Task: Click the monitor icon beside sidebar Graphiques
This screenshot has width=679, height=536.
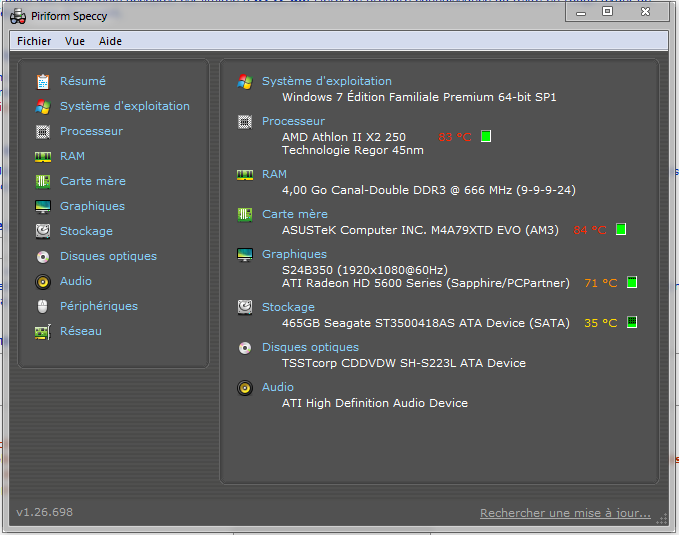Action: 43,207
